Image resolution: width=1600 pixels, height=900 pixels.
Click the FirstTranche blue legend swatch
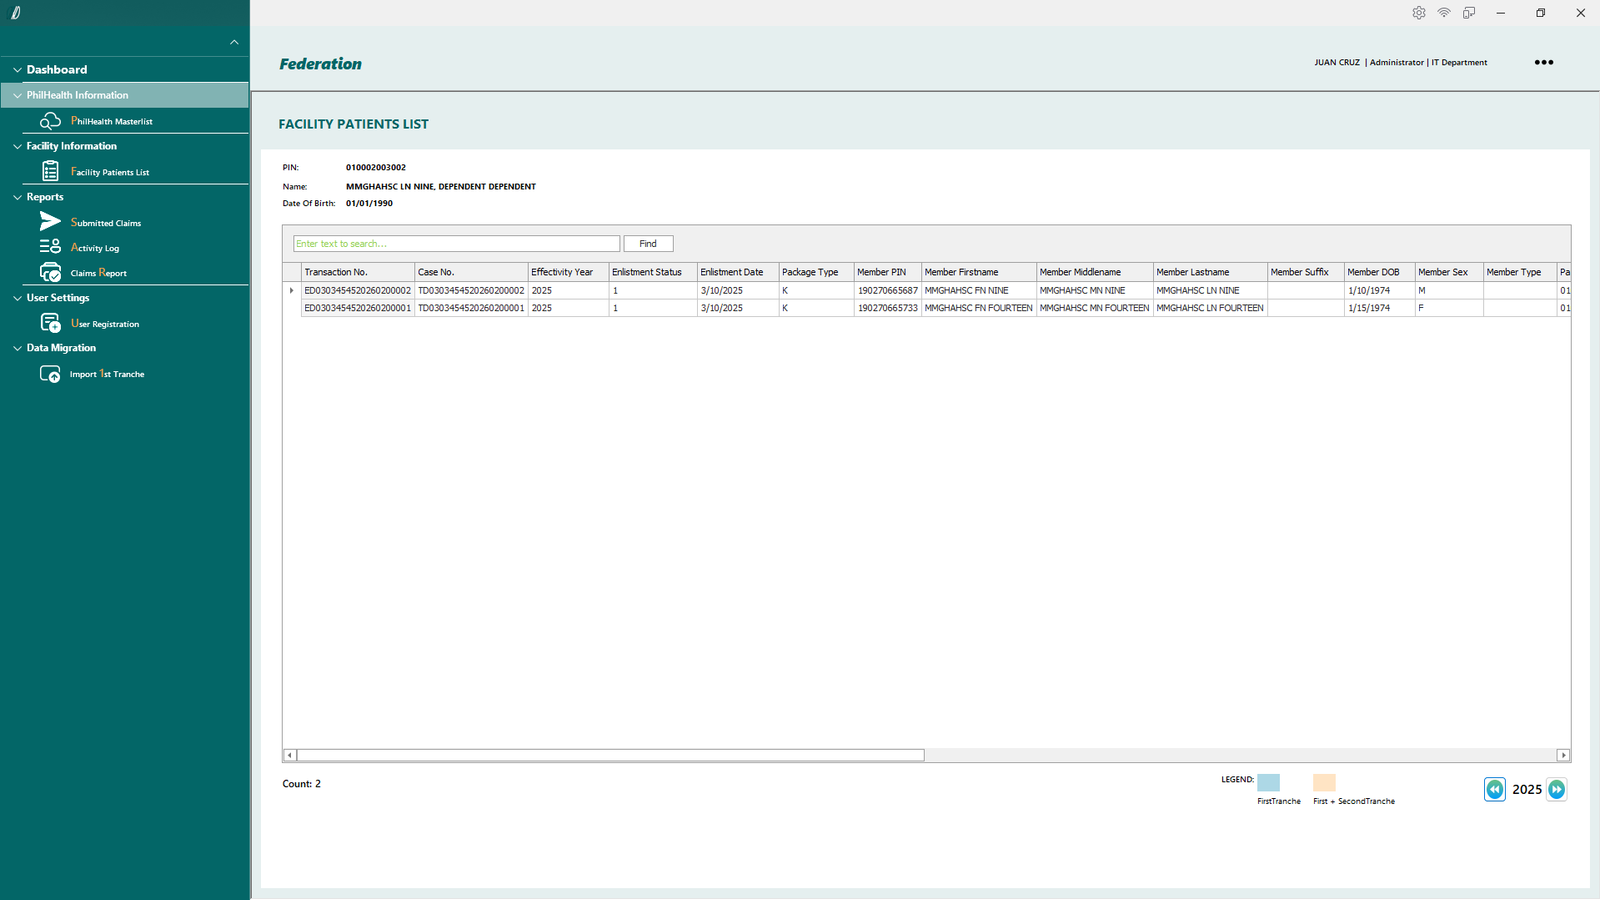tap(1268, 783)
